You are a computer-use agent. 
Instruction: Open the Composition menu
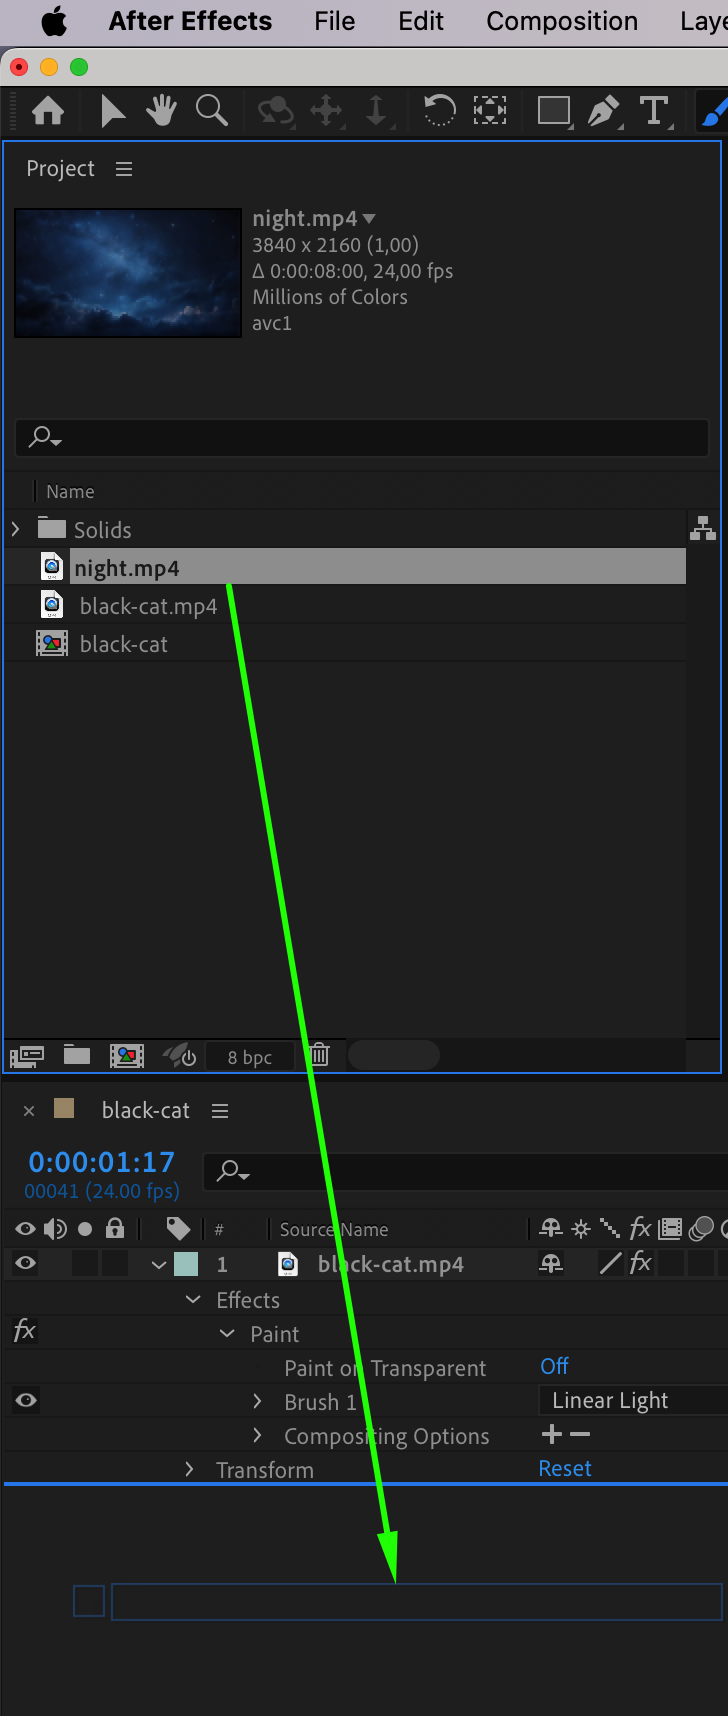click(562, 21)
